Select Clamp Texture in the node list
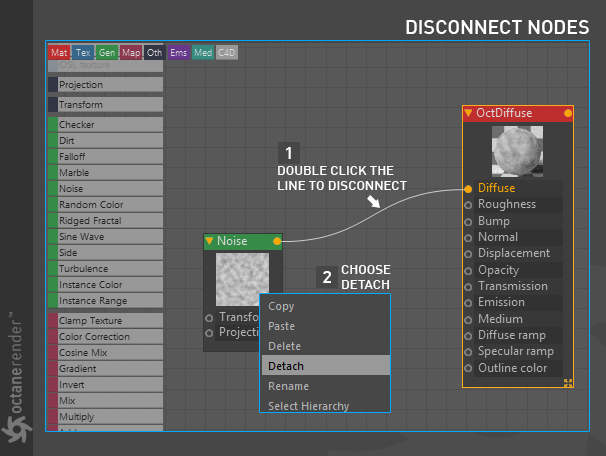Screen dimensions: 606x456 [x=106, y=321]
